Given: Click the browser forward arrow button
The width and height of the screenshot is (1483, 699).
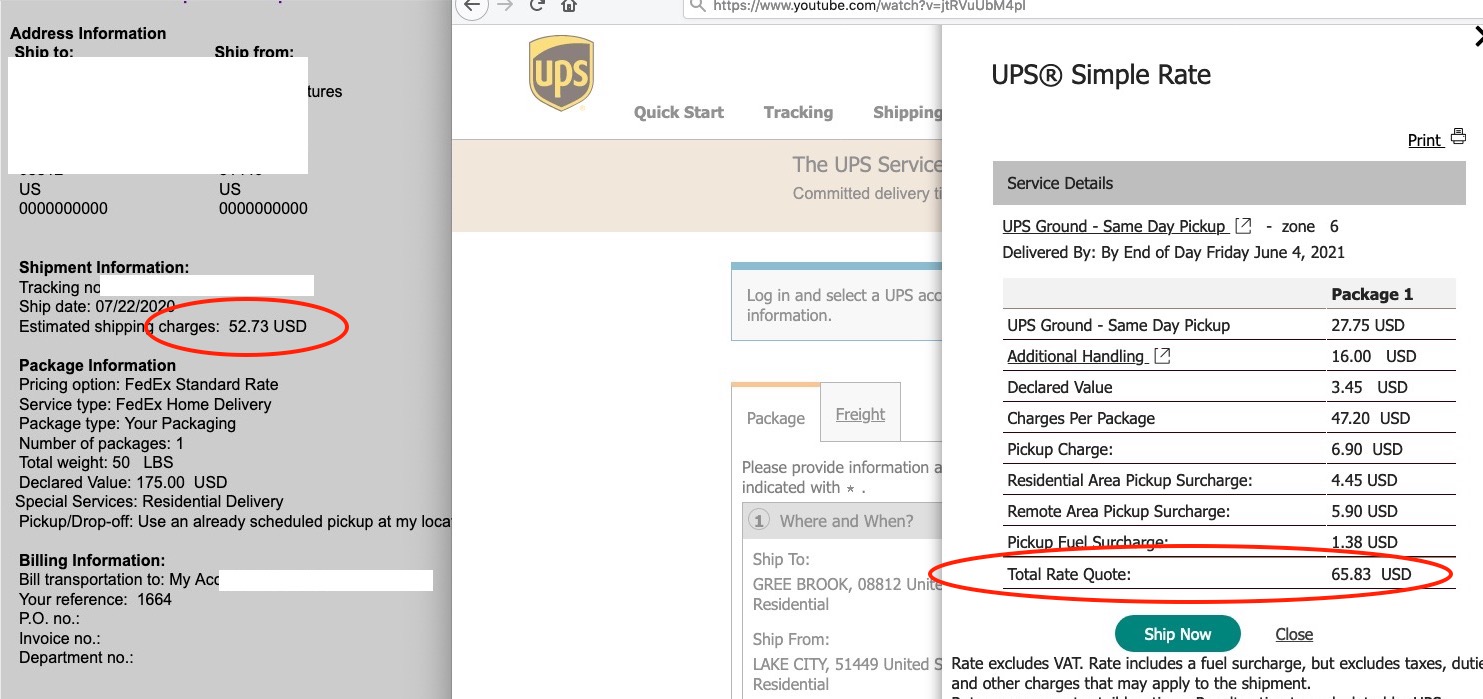Looking at the screenshot, I should [x=503, y=5].
